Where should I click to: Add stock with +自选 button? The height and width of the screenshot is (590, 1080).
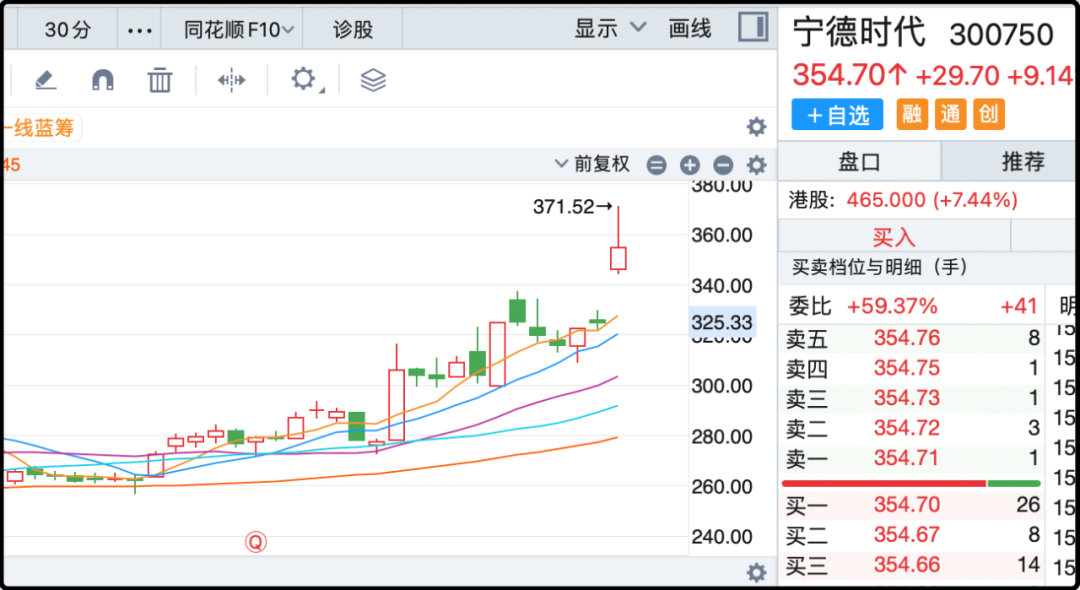click(x=837, y=115)
